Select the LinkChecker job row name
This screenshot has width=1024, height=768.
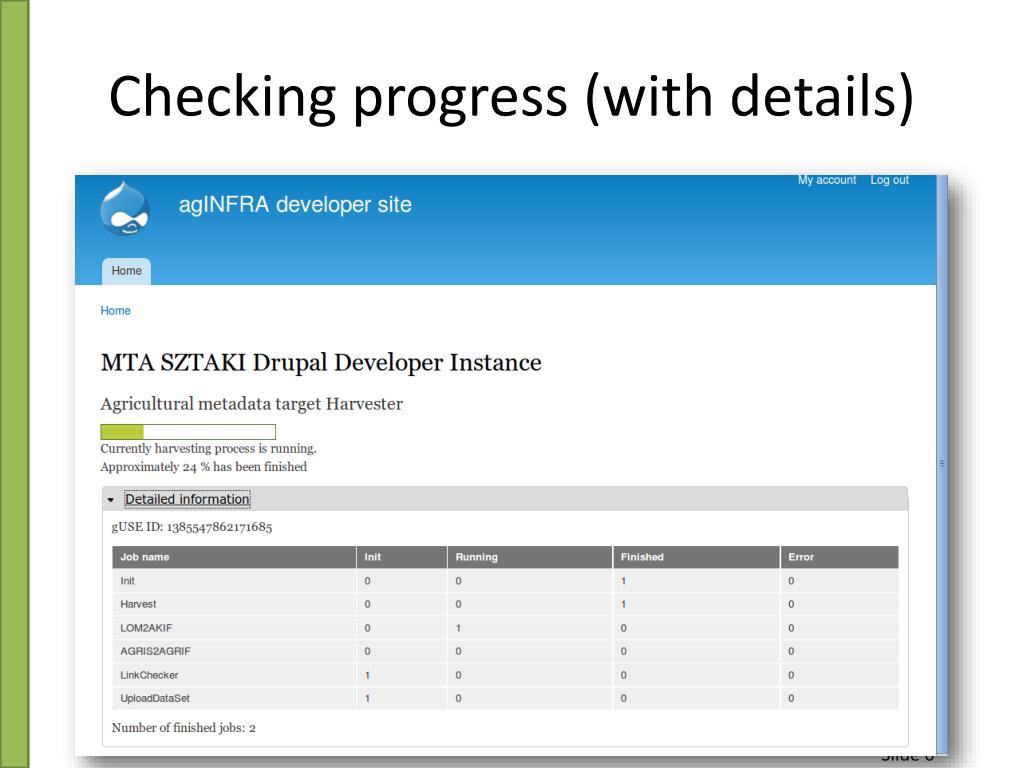pos(149,675)
